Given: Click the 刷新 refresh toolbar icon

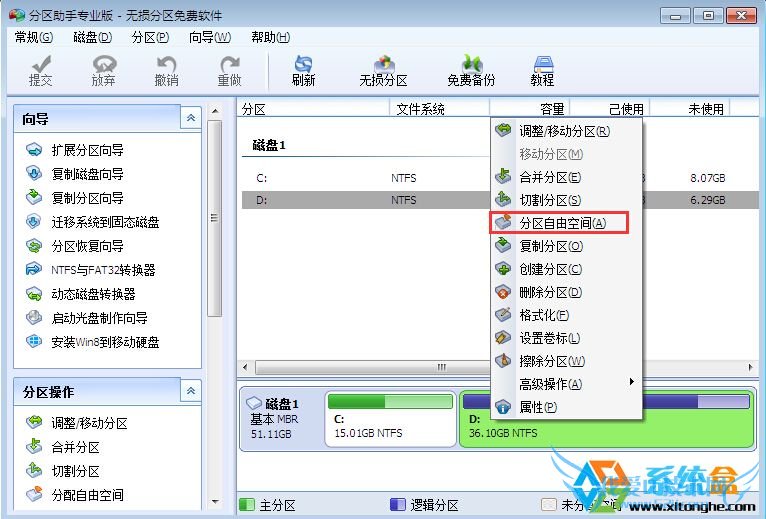Looking at the screenshot, I should pyautogui.click(x=303, y=71).
